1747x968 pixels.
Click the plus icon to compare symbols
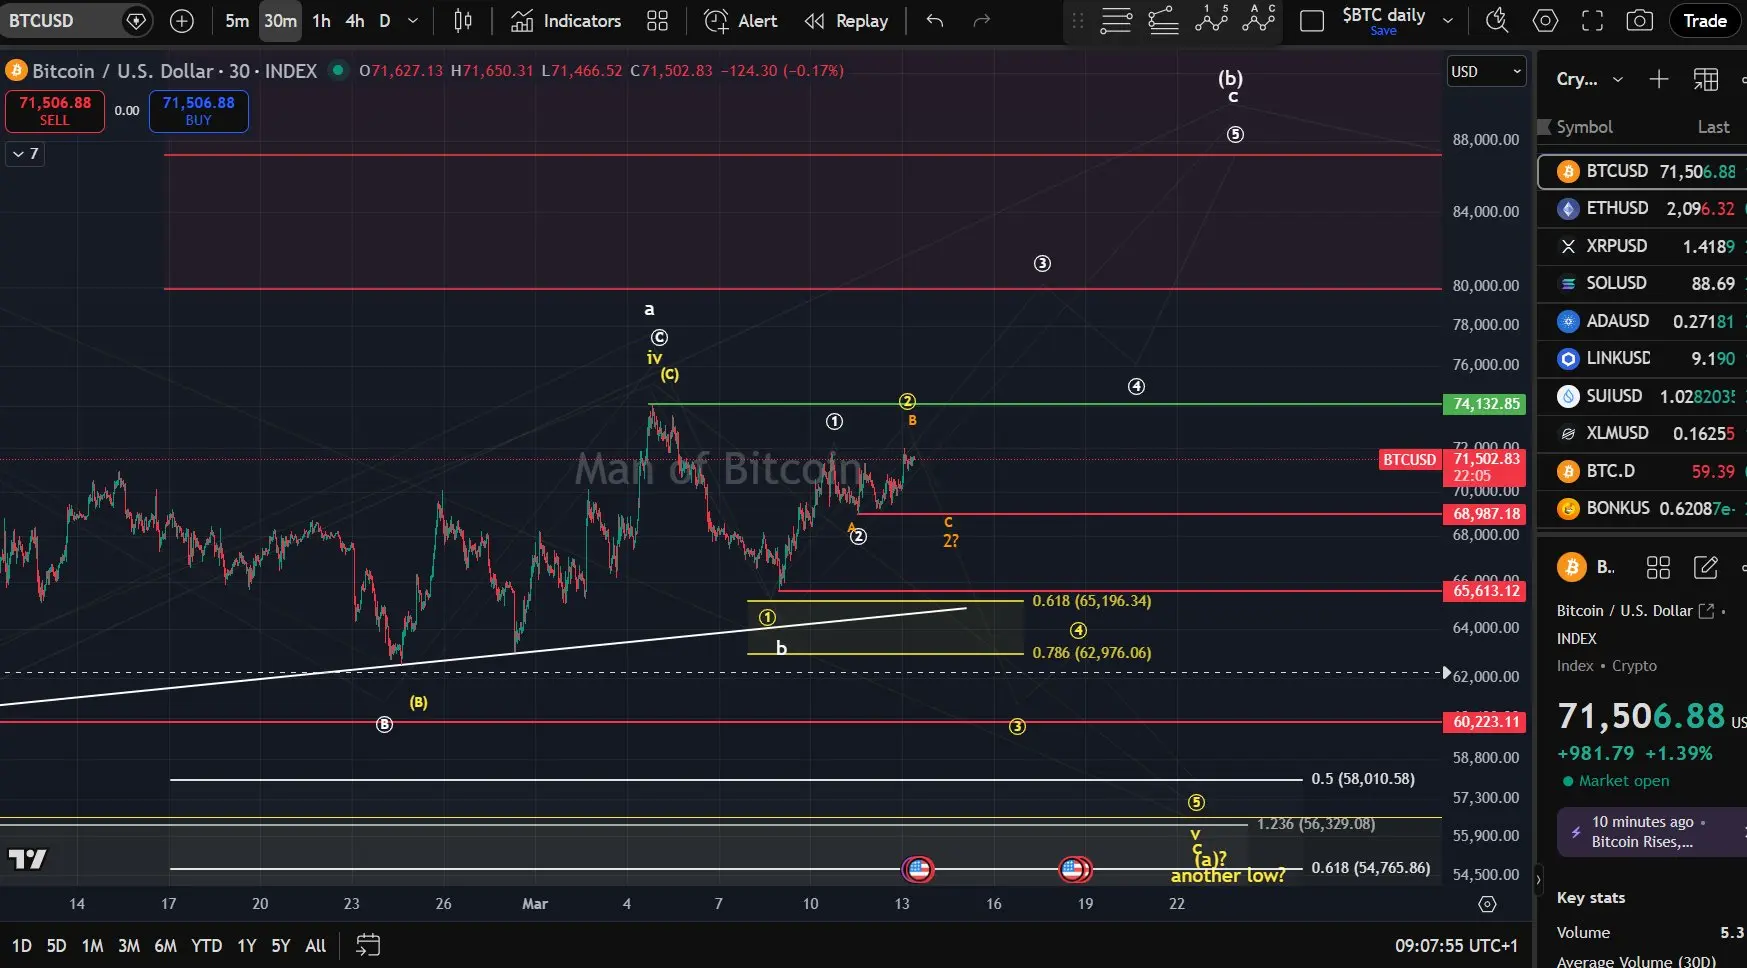(182, 21)
